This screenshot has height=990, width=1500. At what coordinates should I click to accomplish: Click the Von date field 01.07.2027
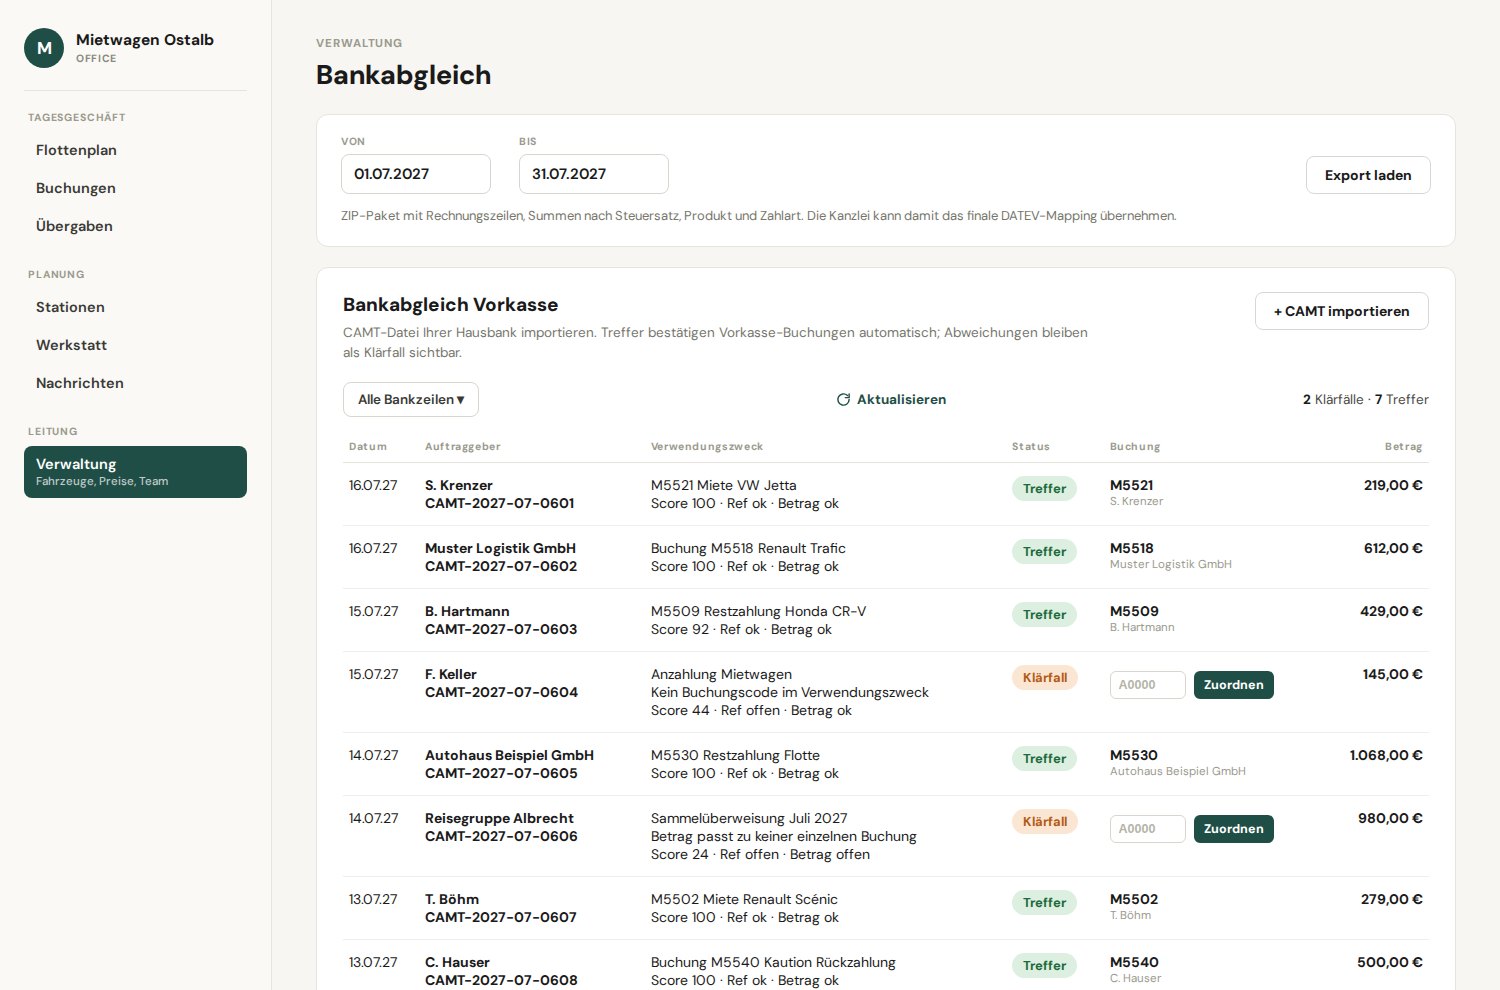416,174
